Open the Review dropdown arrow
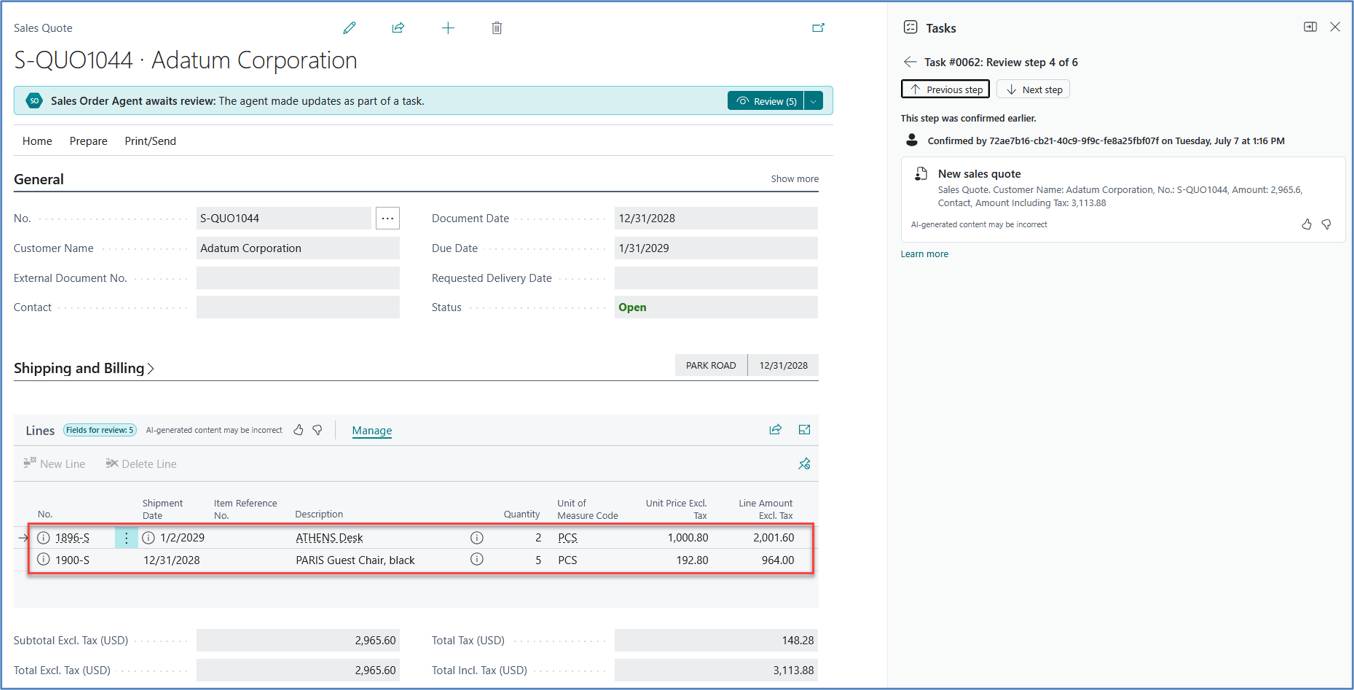The width and height of the screenshot is (1354, 690). pyautogui.click(x=814, y=101)
